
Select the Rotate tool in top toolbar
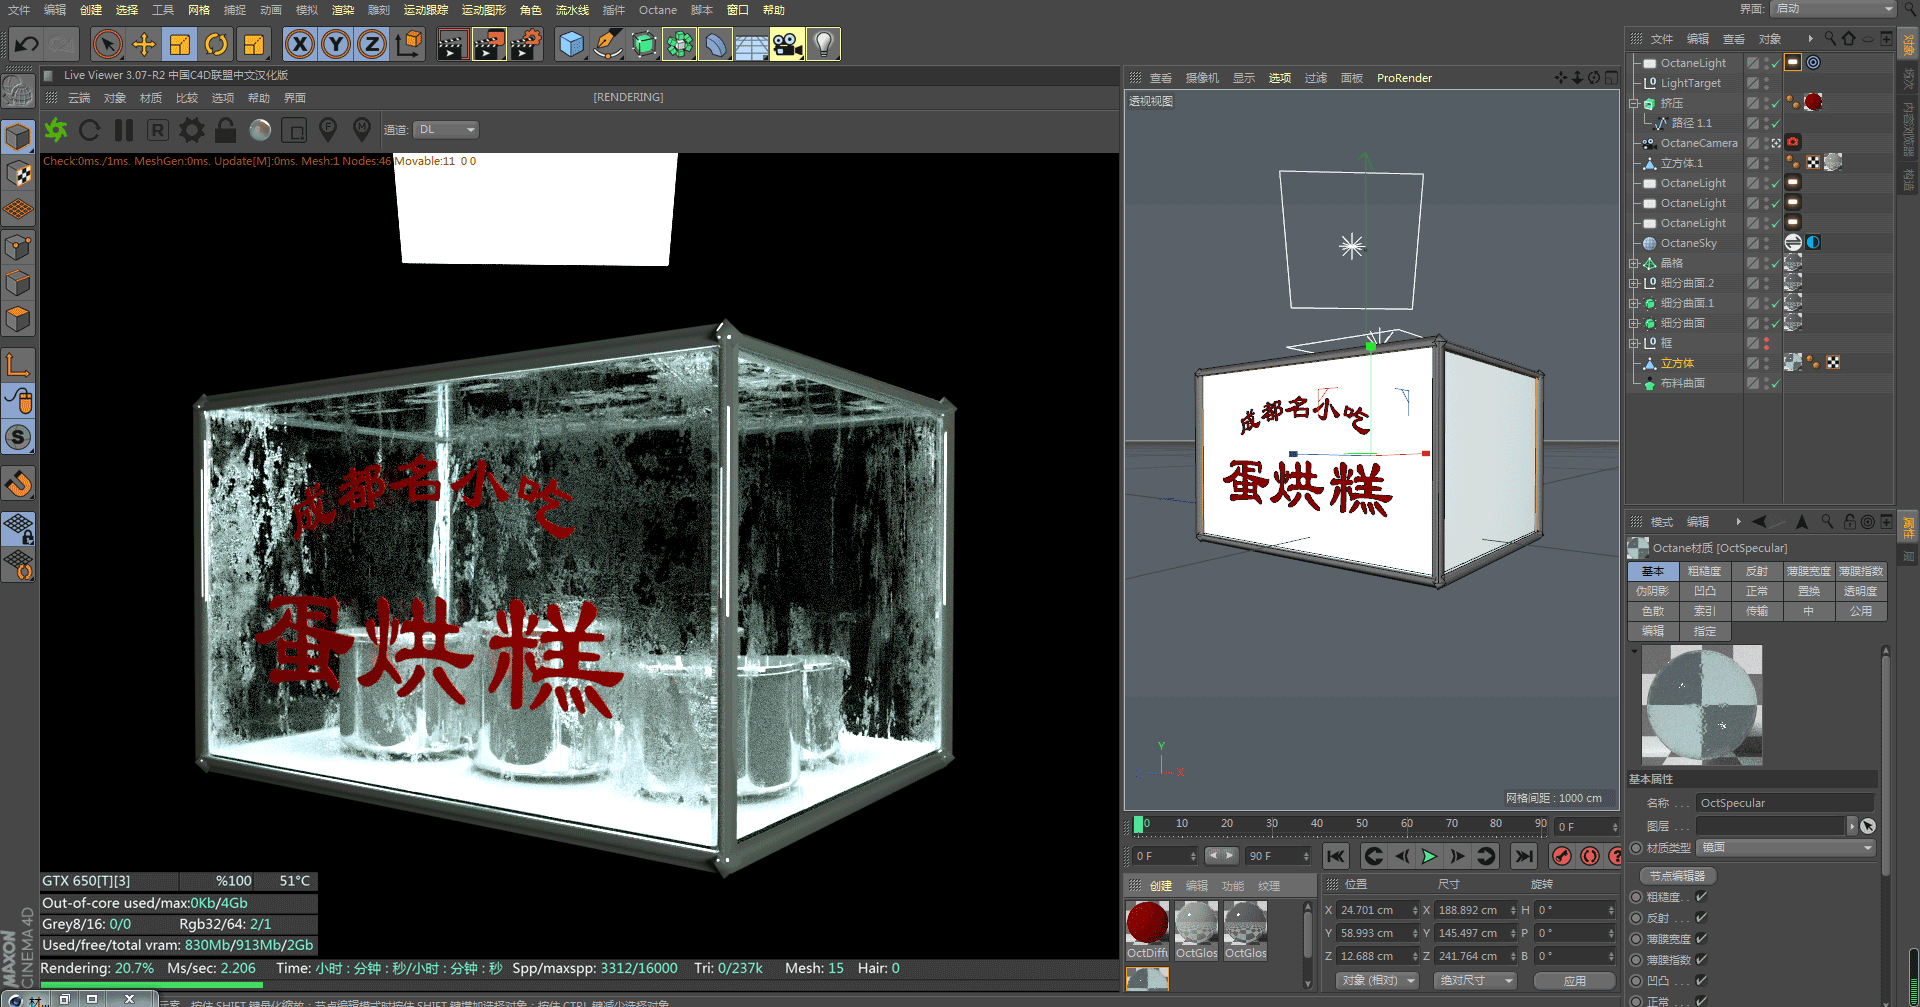(217, 44)
